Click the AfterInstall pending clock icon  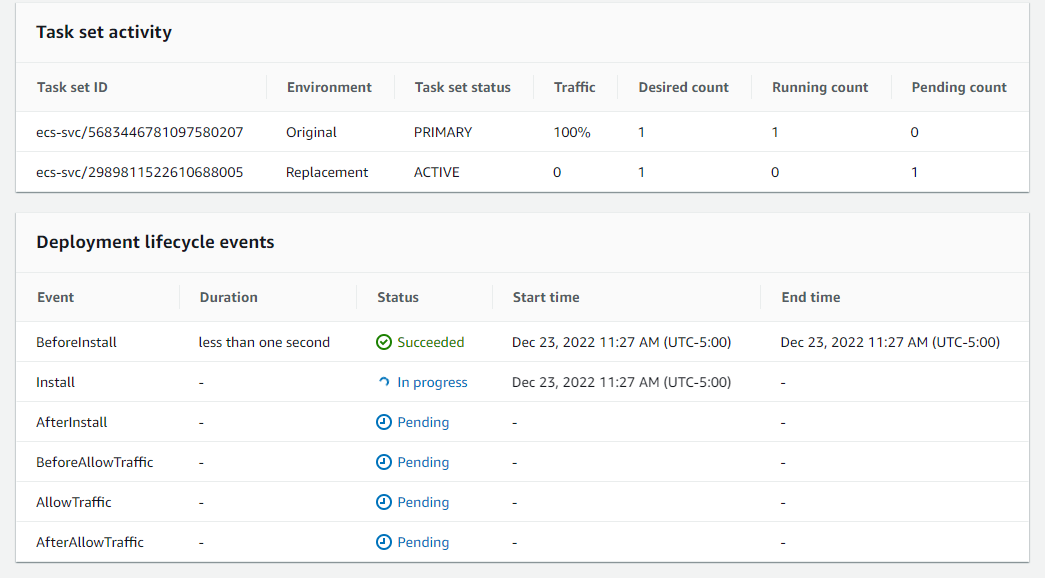tap(384, 422)
